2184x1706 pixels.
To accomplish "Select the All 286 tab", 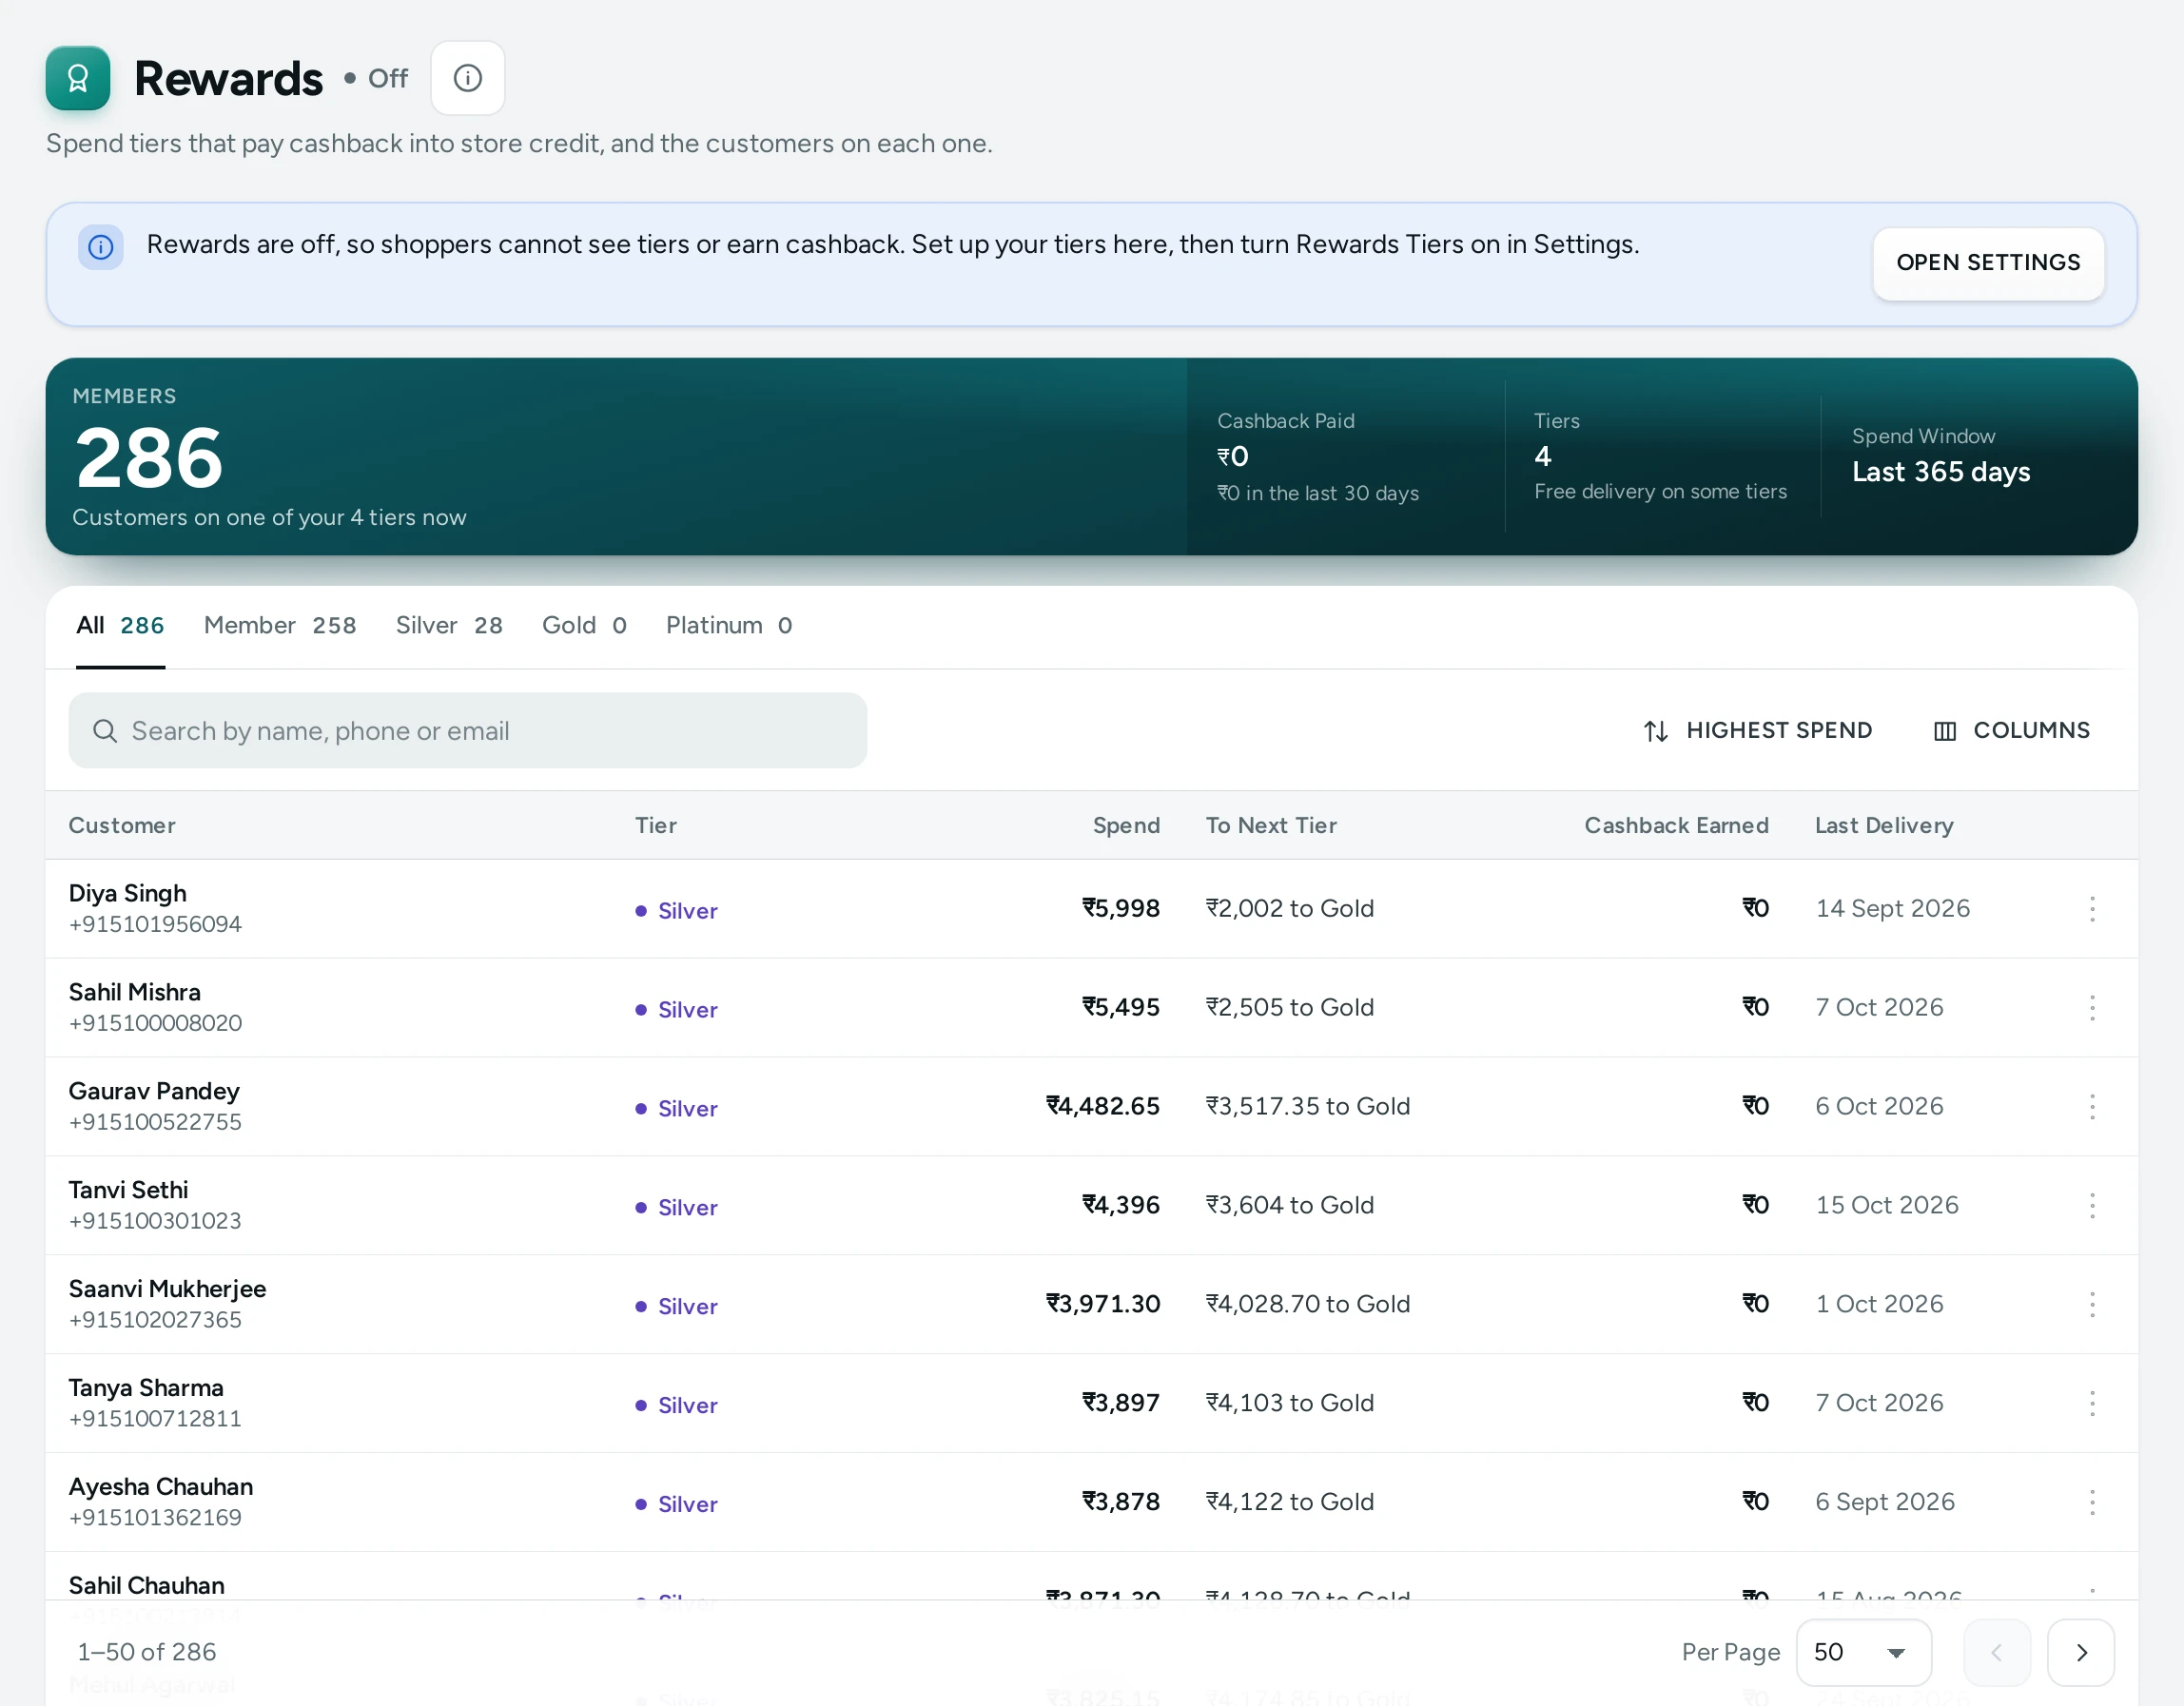I will point(120,626).
